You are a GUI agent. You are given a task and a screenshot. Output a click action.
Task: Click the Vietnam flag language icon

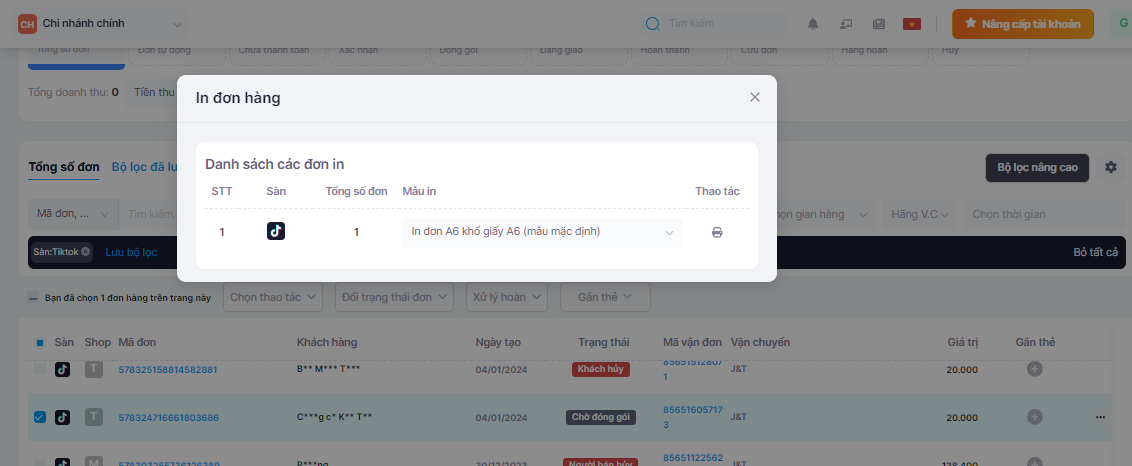pos(911,24)
